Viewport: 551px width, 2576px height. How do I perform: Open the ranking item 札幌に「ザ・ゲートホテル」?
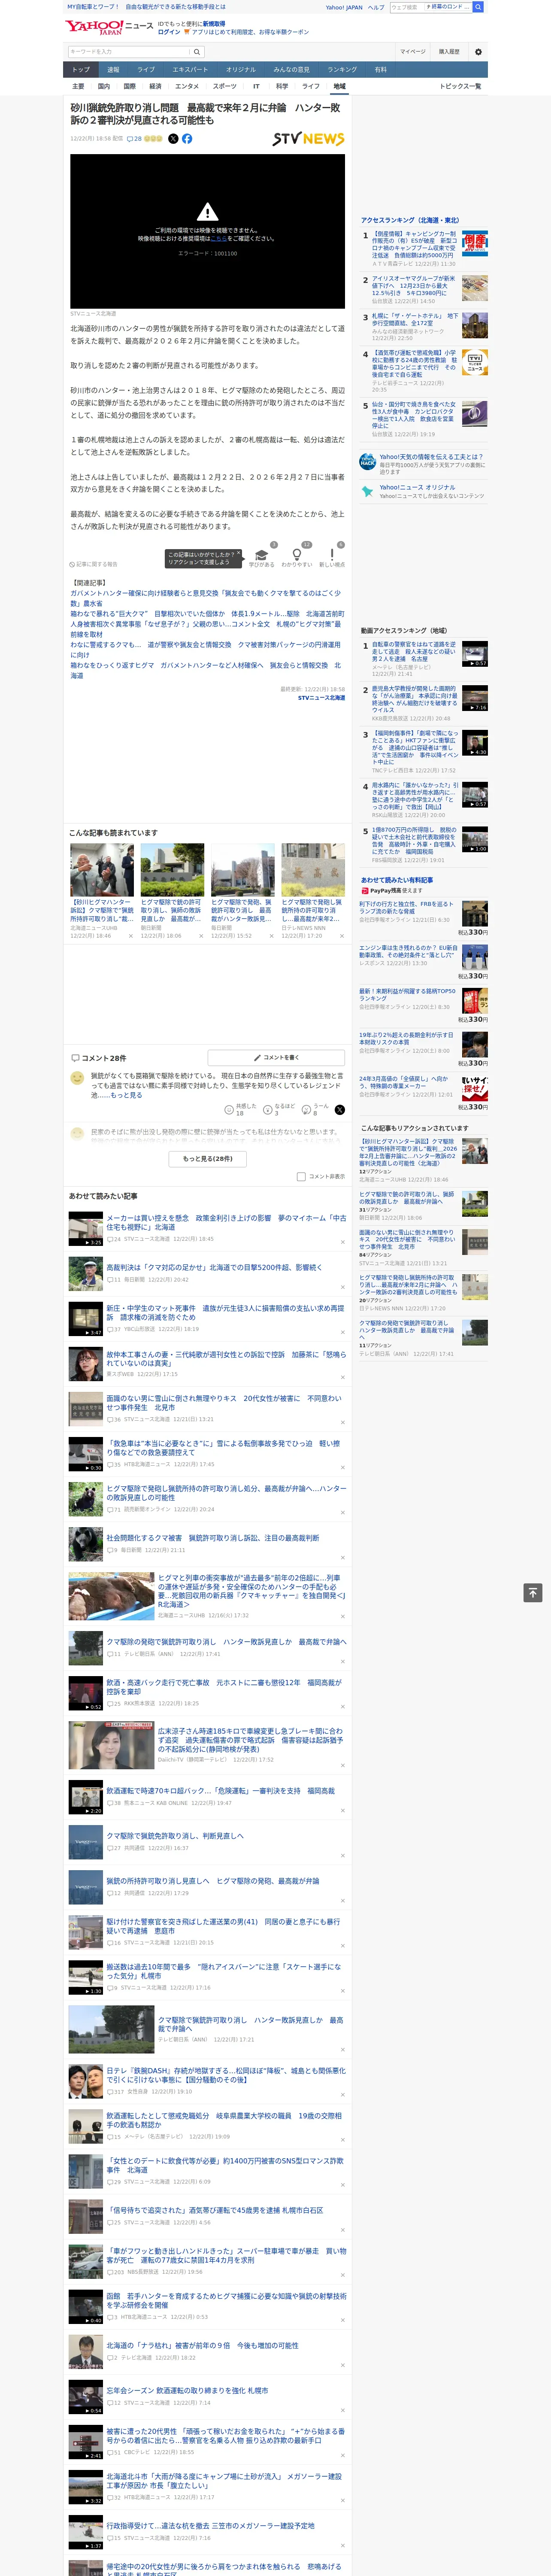click(414, 320)
